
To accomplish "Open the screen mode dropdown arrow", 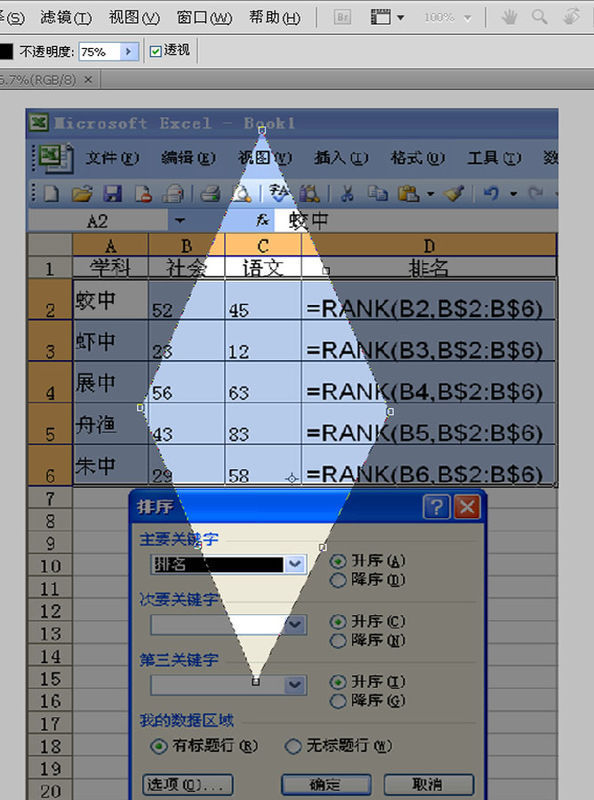I will (x=401, y=17).
